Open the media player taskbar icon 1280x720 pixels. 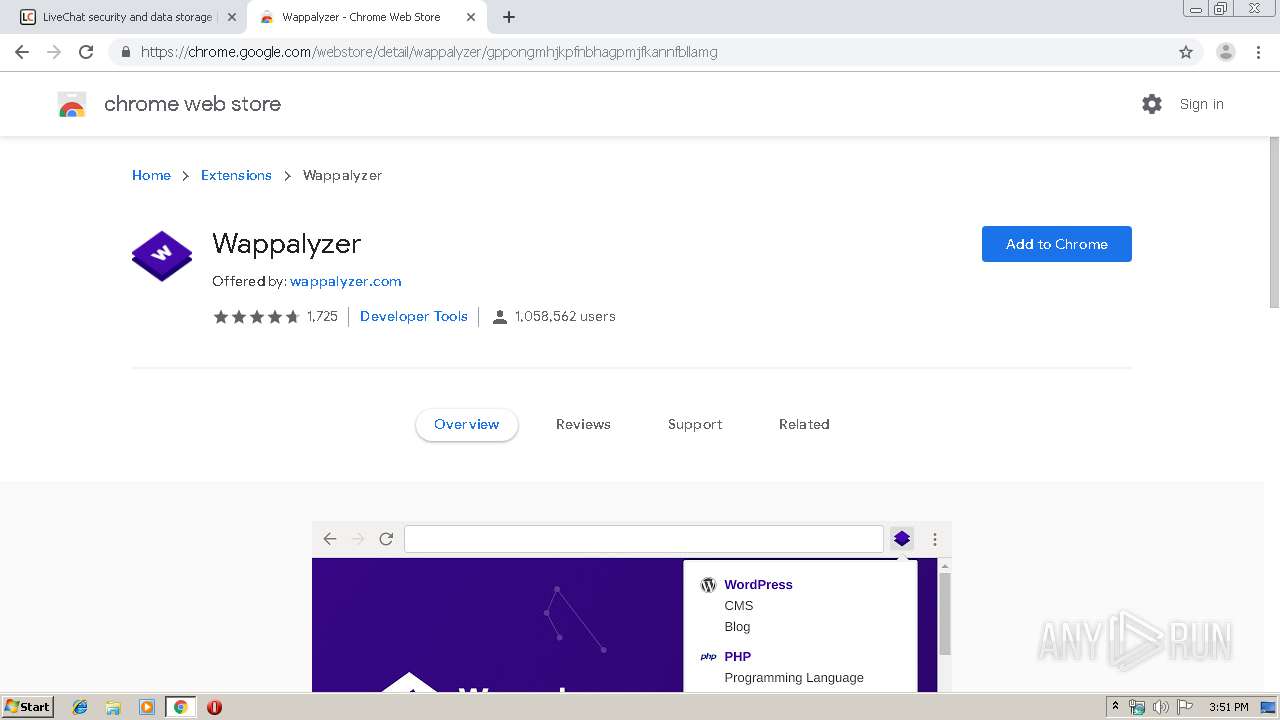[146, 707]
